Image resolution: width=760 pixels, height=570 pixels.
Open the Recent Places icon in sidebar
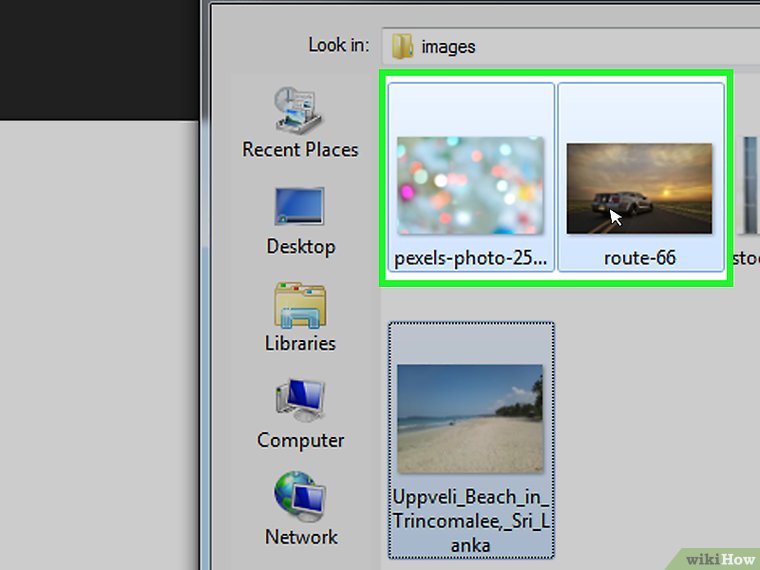(299, 111)
